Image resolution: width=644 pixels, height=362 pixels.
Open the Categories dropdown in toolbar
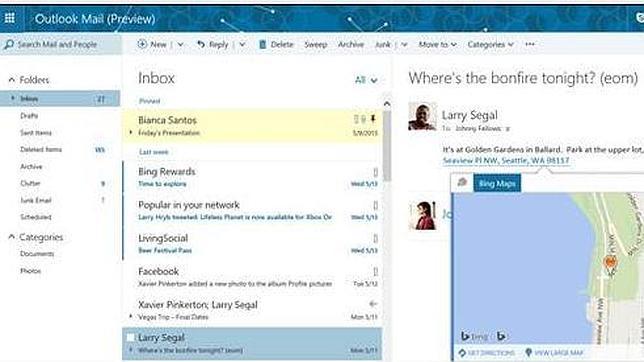coord(490,44)
